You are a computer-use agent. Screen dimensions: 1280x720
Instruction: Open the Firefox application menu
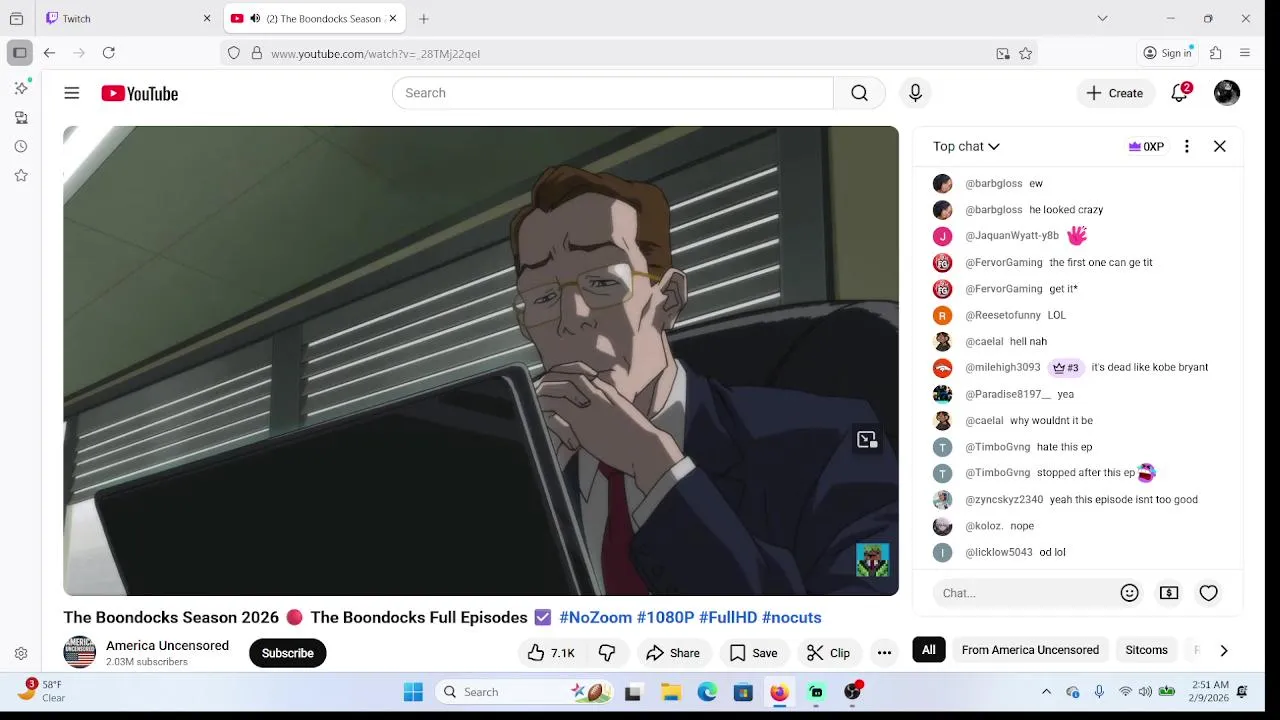[x=1245, y=53]
